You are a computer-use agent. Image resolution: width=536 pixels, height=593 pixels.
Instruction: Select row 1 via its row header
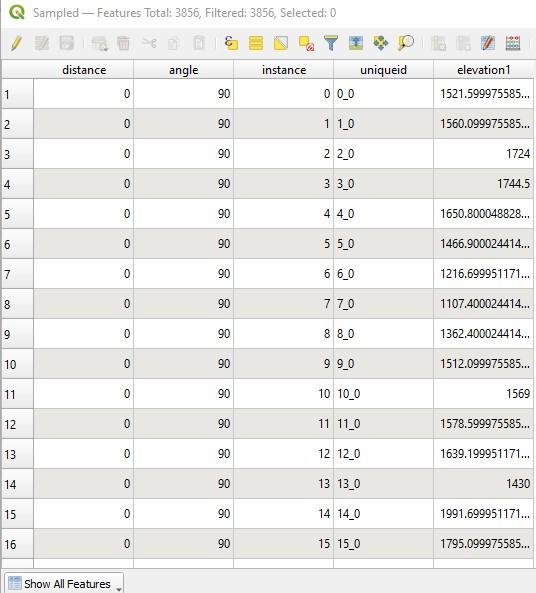(x=17, y=94)
